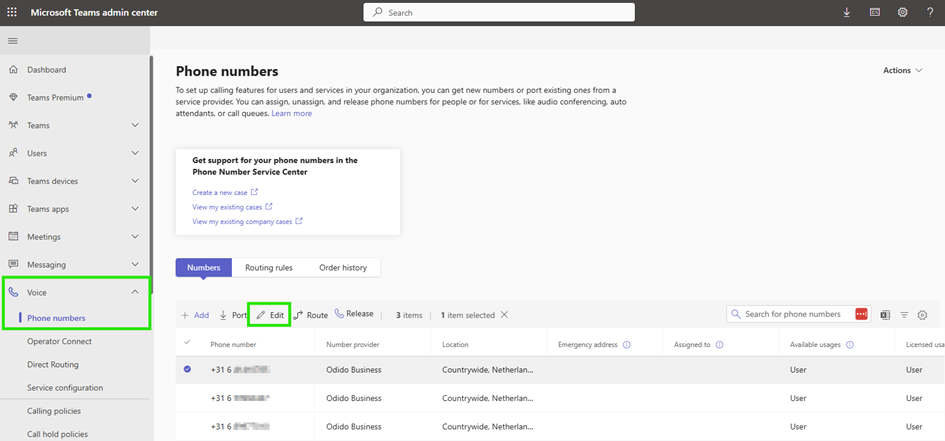Click the download icon in header
Viewport: 945px width, 441px height.
(x=847, y=12)
